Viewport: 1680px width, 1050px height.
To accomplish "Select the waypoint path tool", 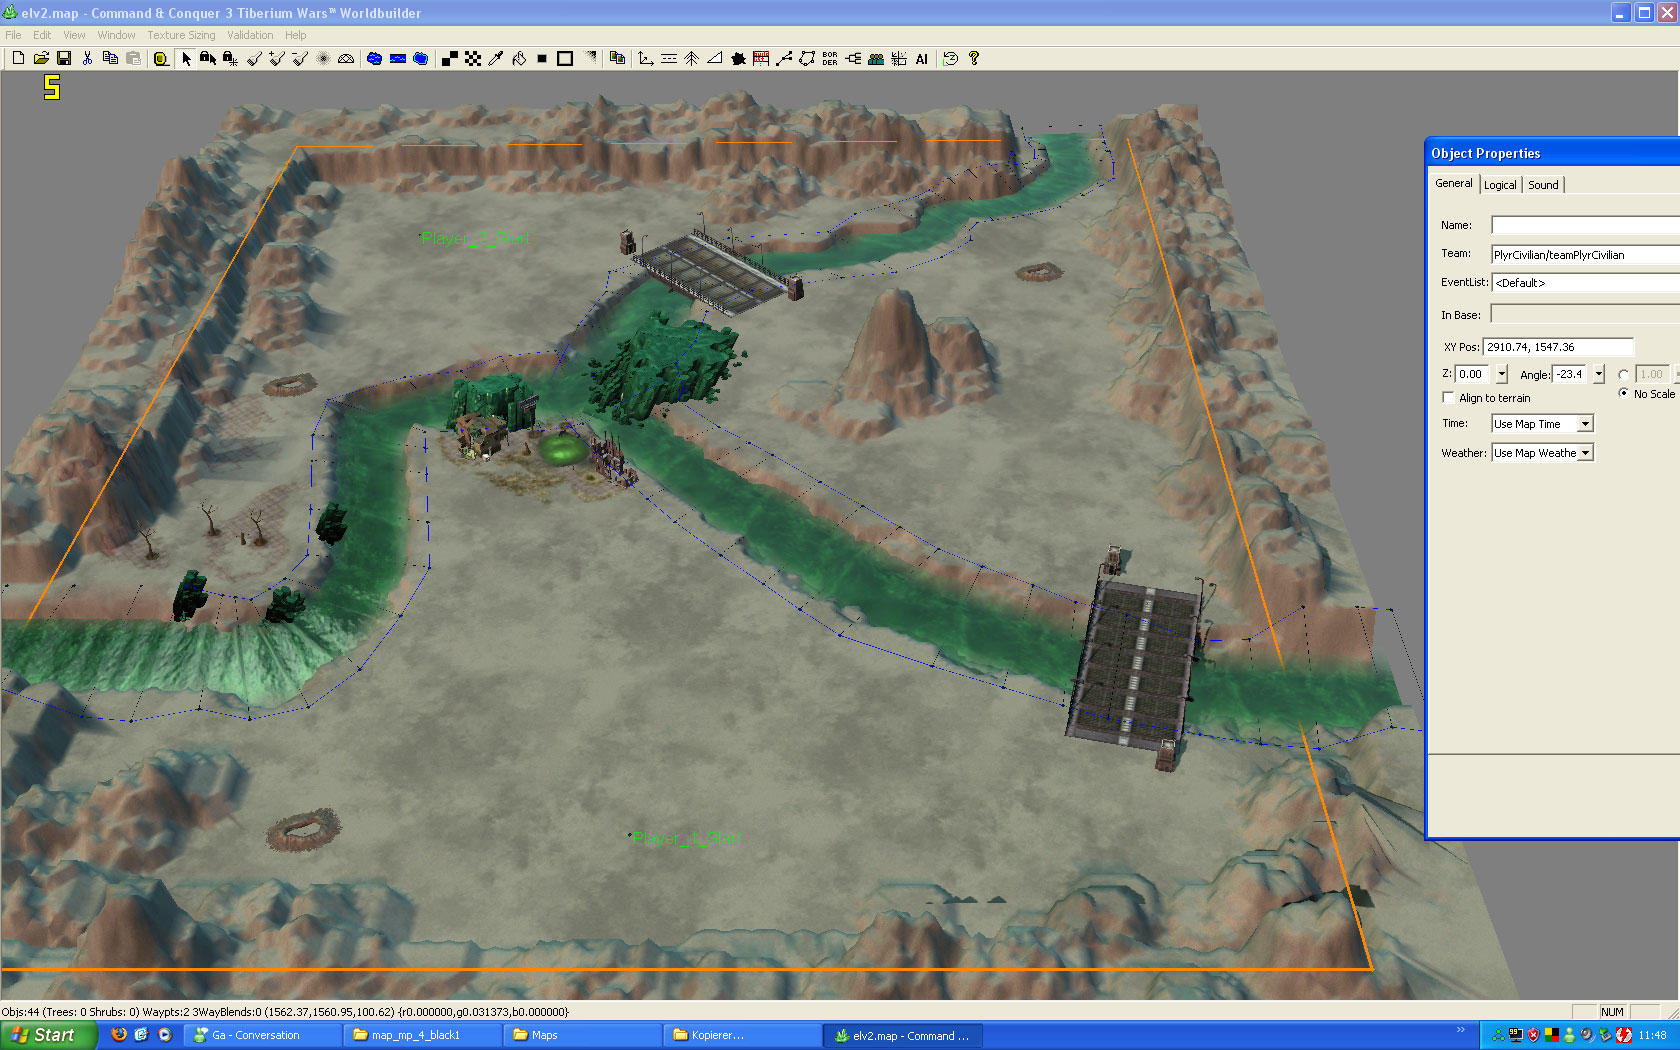I will point(784,58).
